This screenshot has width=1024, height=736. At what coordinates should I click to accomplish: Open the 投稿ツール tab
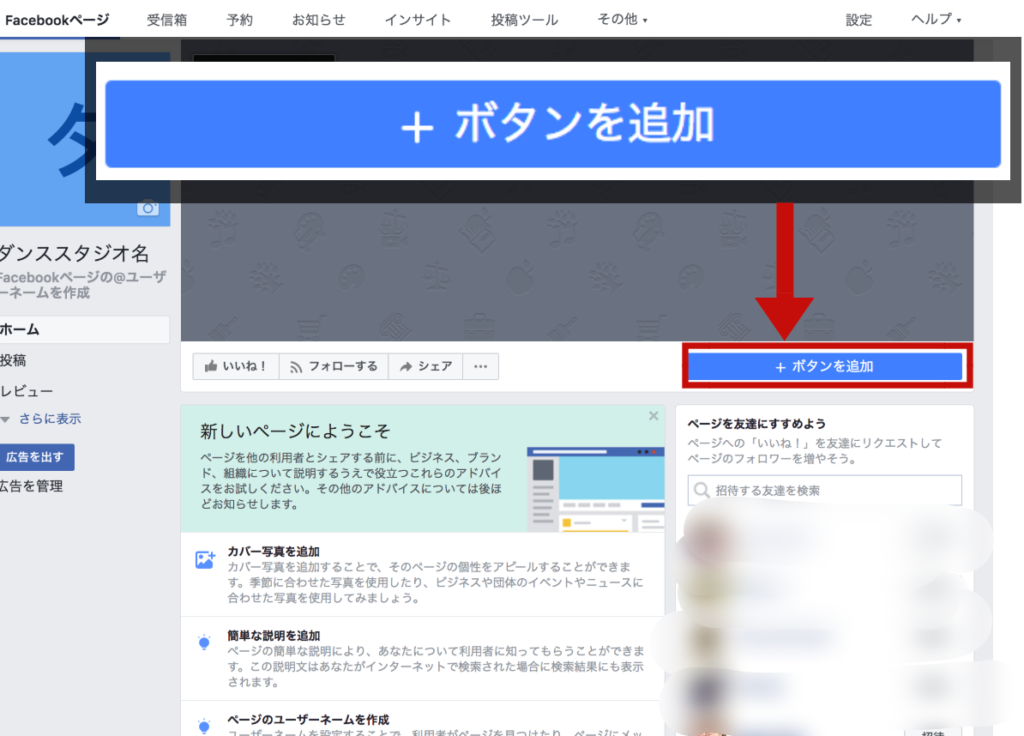point(524,20)
